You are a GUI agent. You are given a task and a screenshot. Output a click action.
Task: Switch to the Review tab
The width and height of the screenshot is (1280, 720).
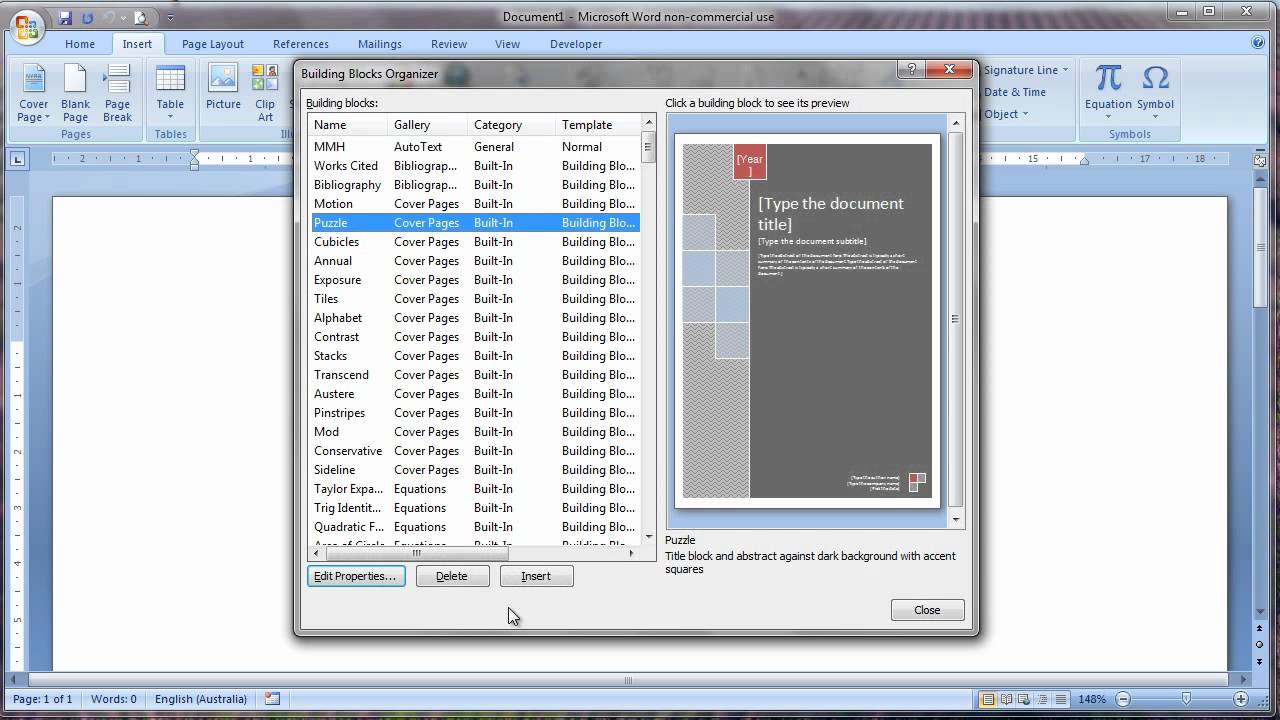(449, 44)
